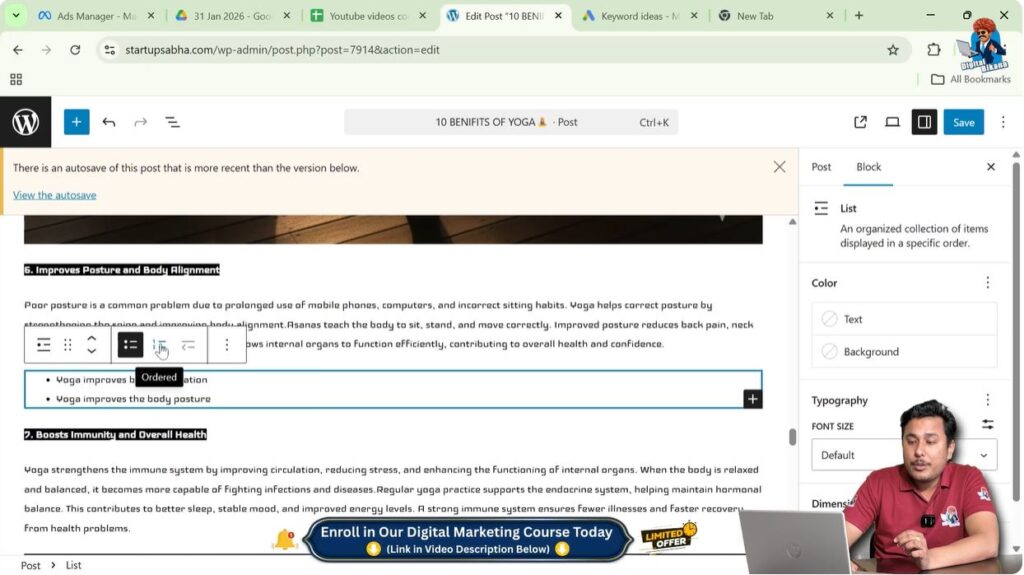
Task: Open the Document Overview list view
Action: point(172,122)
